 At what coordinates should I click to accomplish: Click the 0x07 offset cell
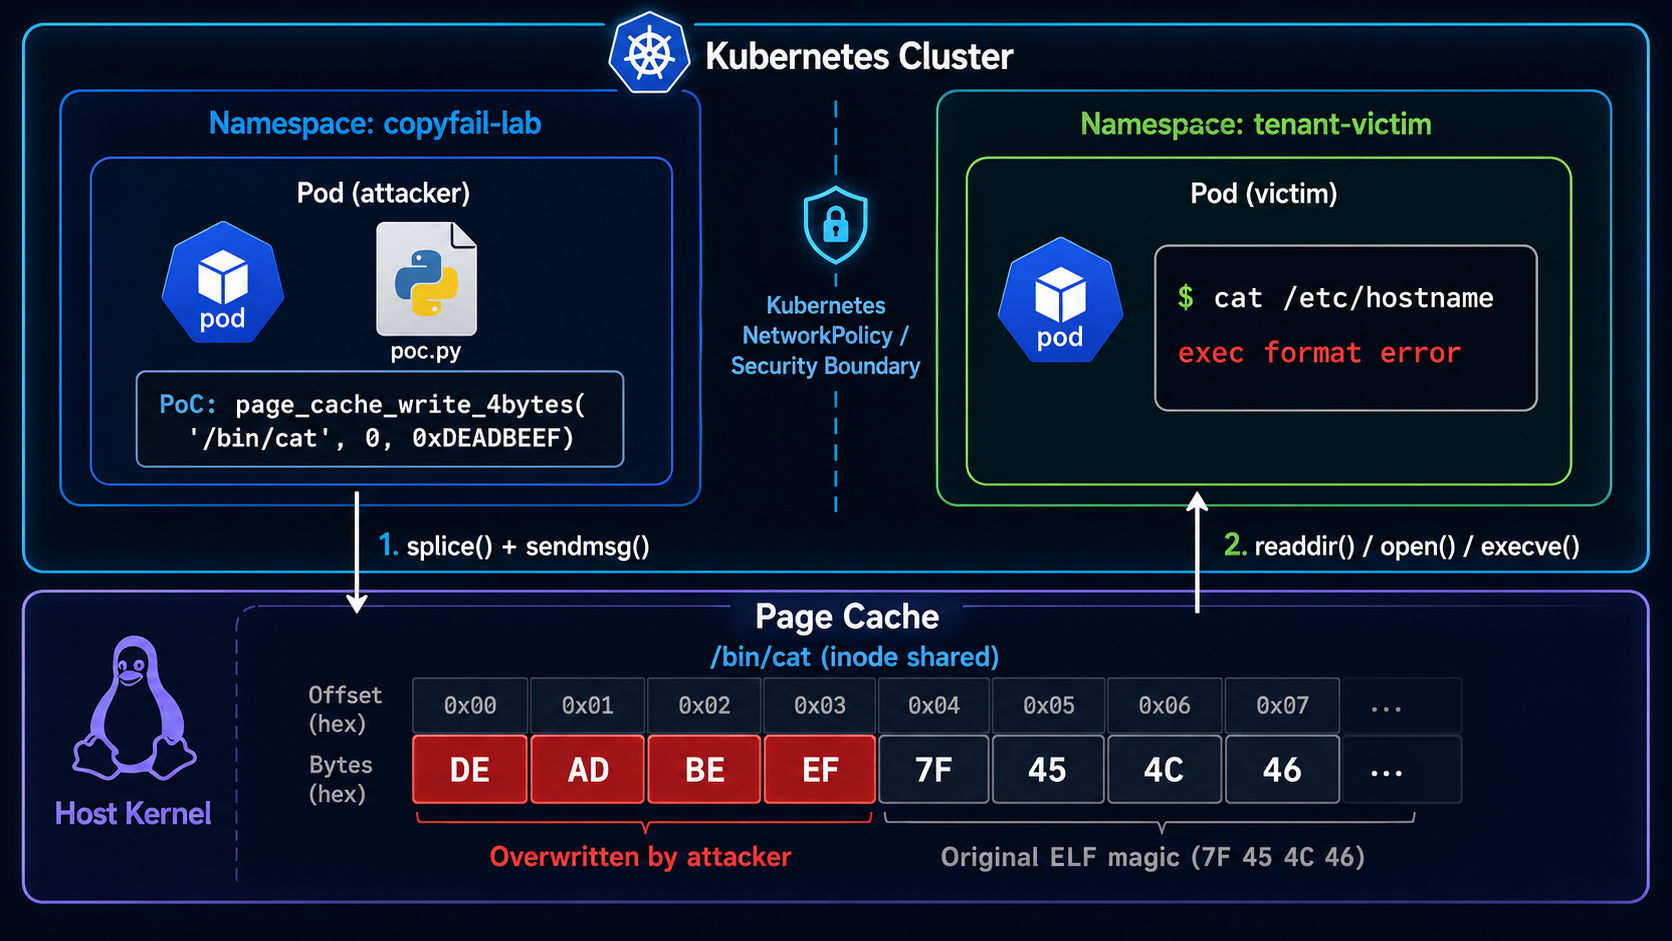tap(1282, 706)
